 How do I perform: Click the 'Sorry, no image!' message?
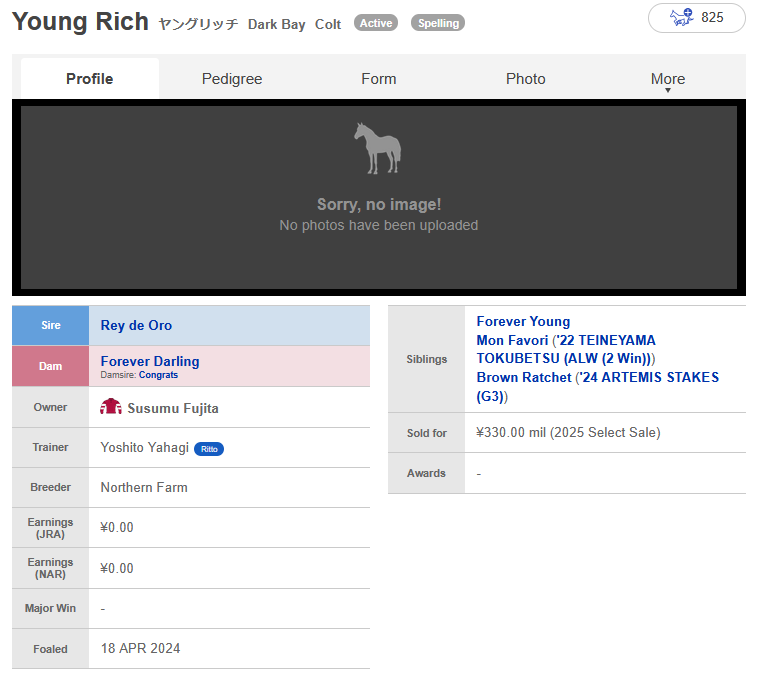tap(379, 204)
